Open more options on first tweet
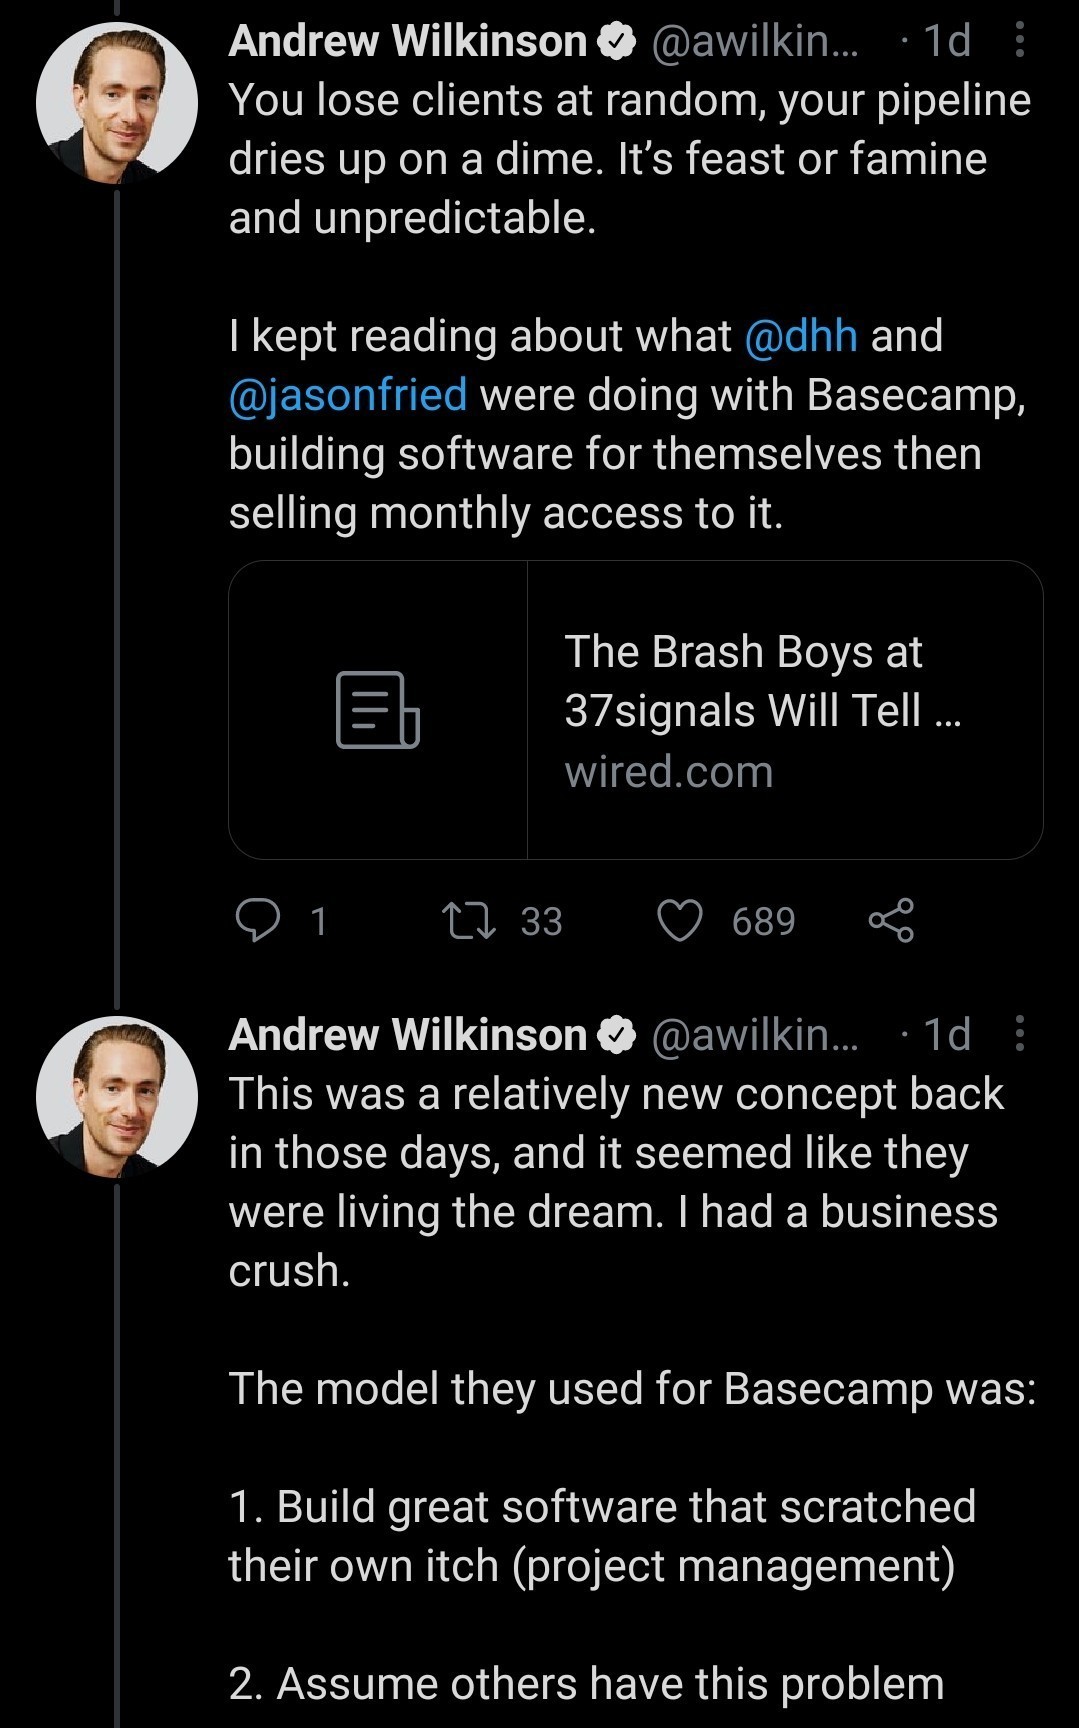Viewport: 1079px width, 1728px height. (x=1019, y=41)
